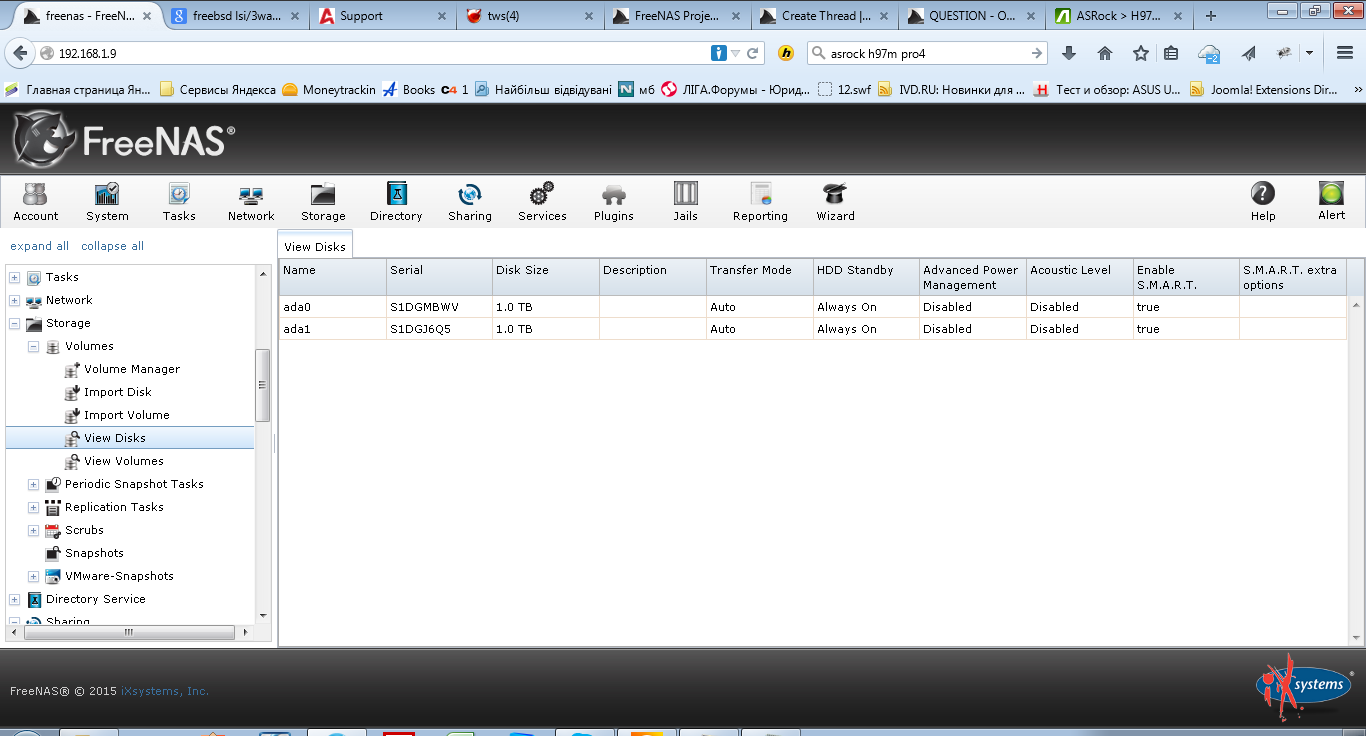The height and width of the screenshot is (736, 1366).
Task: Open the iXsystems, Inc. footer link
Action: pyautogui.click(x=165, y=691)
